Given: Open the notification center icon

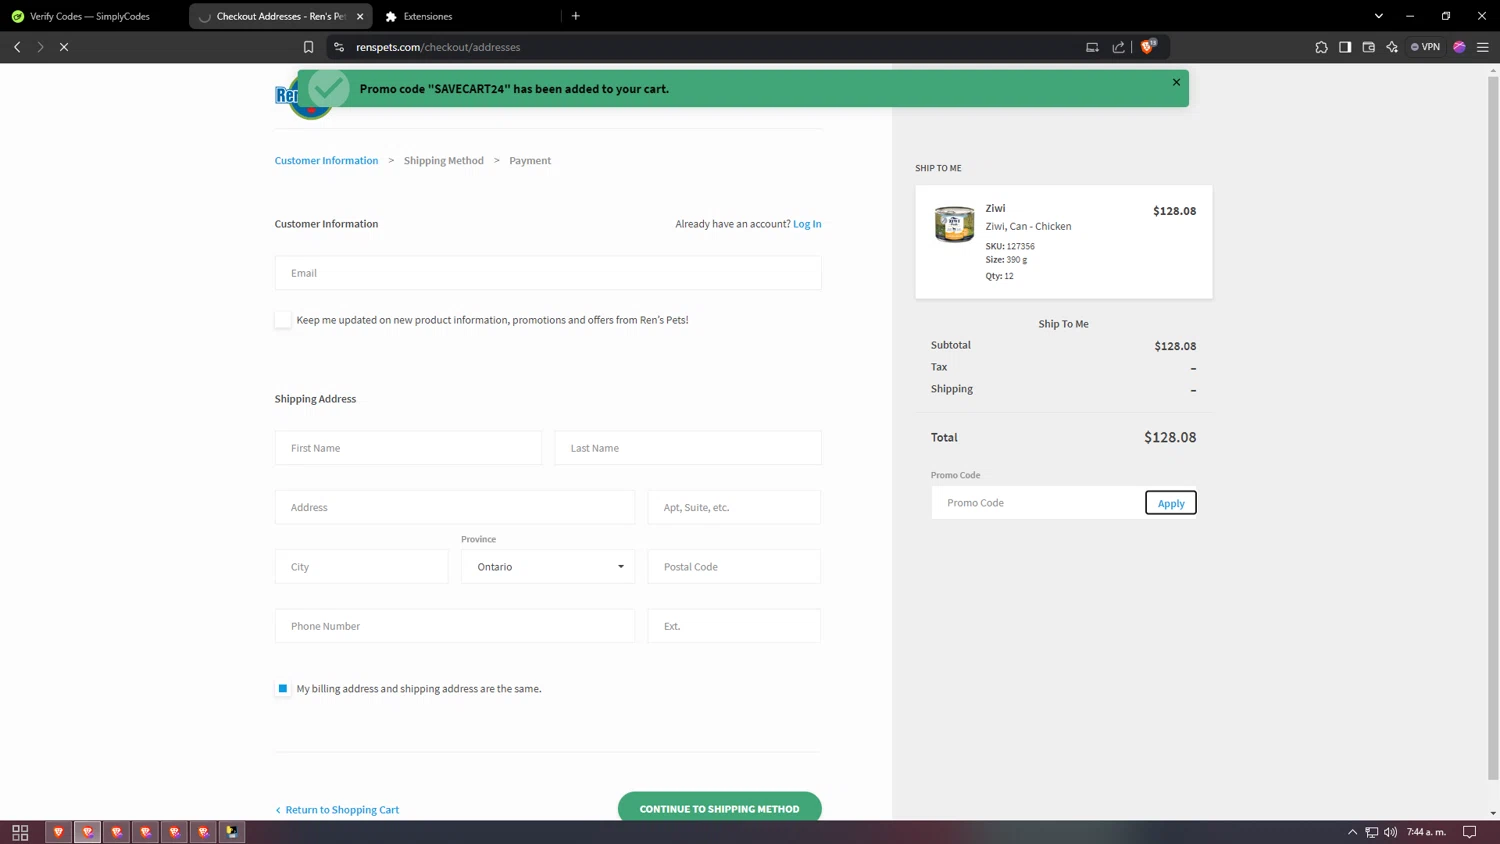Looking at the screenshot, I should 1470,832.
